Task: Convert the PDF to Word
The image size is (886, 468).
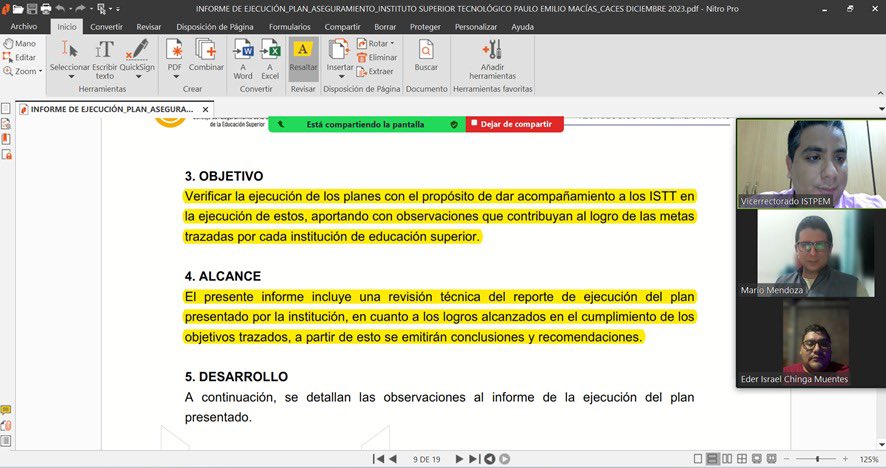Action: pyautogui.click(x=243, y=59)
